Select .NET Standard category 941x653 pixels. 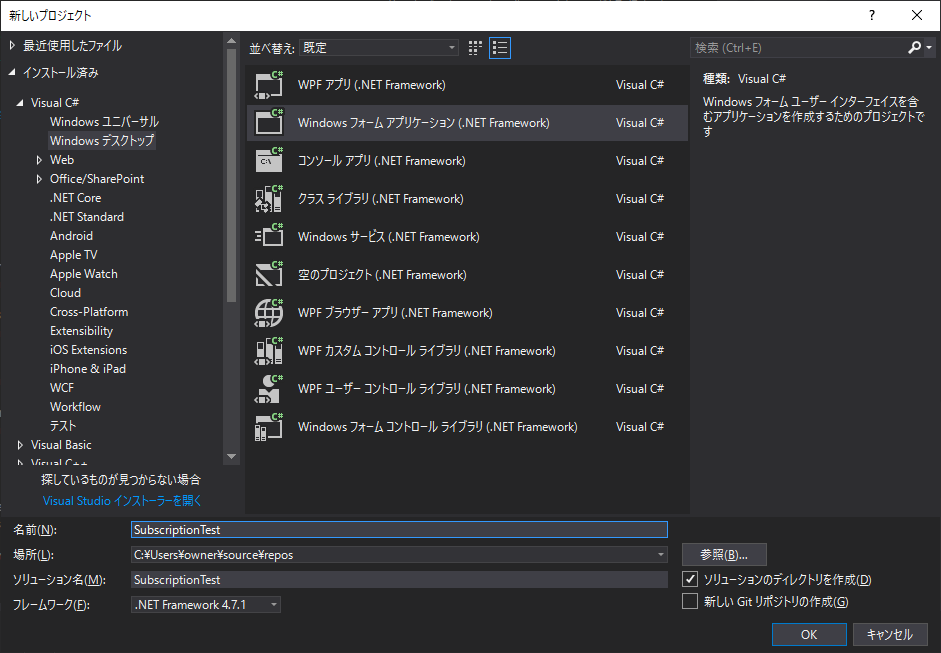pyautogui.click(x=87, y=217)
